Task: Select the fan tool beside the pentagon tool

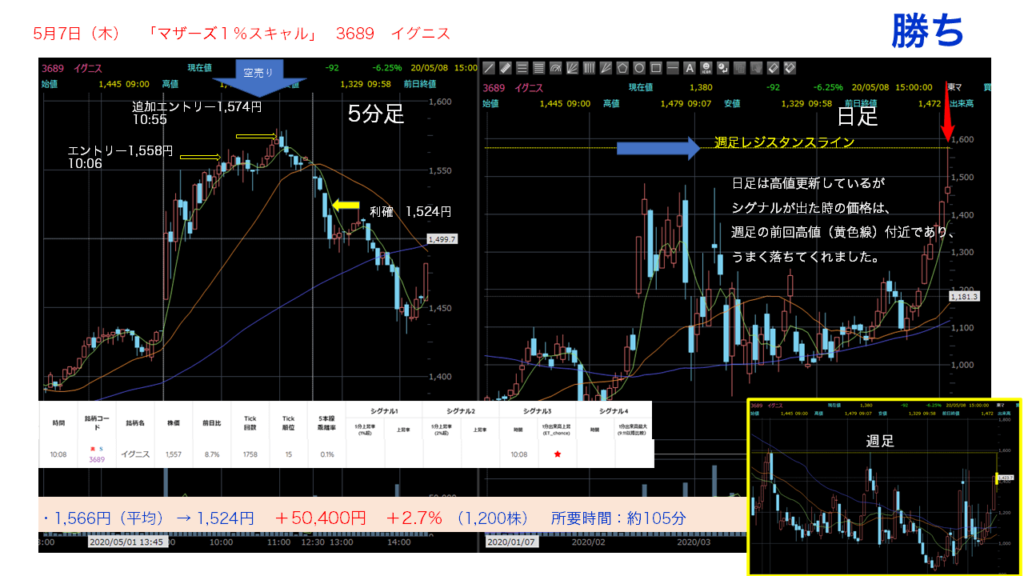Action: 605,68
